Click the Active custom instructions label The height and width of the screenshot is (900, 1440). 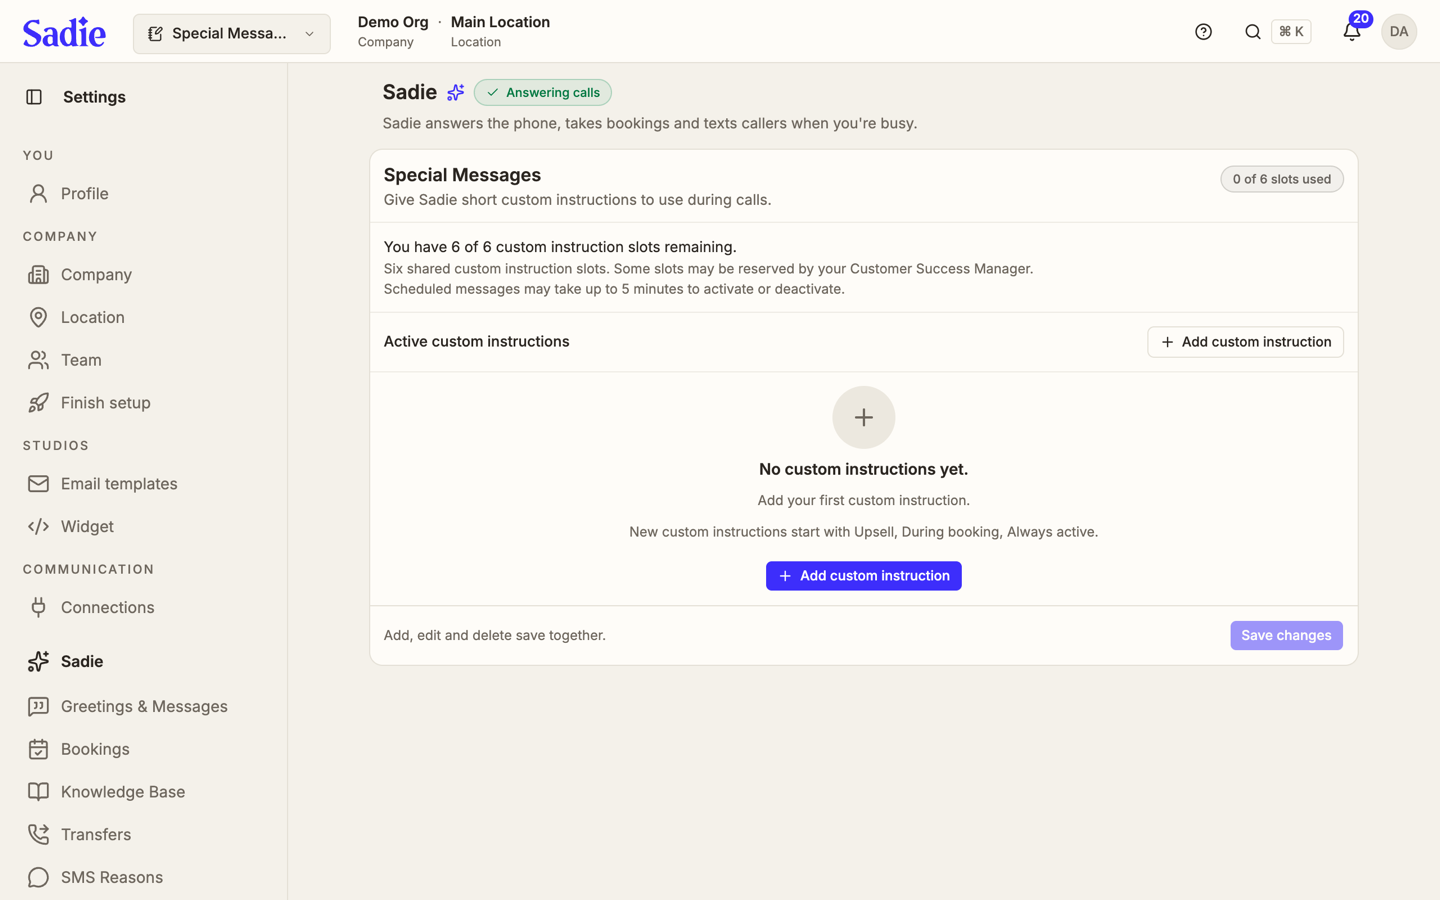pyautogui.click(x=476, y=342)
